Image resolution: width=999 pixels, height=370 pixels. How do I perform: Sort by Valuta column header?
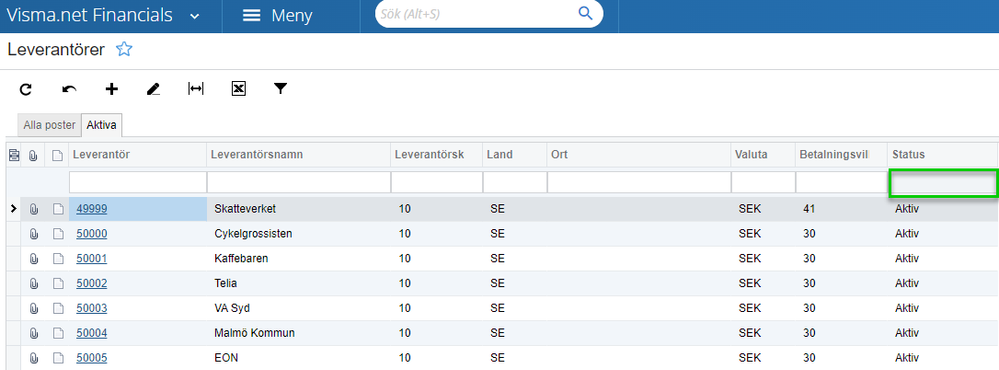click(x=763, y=155)
